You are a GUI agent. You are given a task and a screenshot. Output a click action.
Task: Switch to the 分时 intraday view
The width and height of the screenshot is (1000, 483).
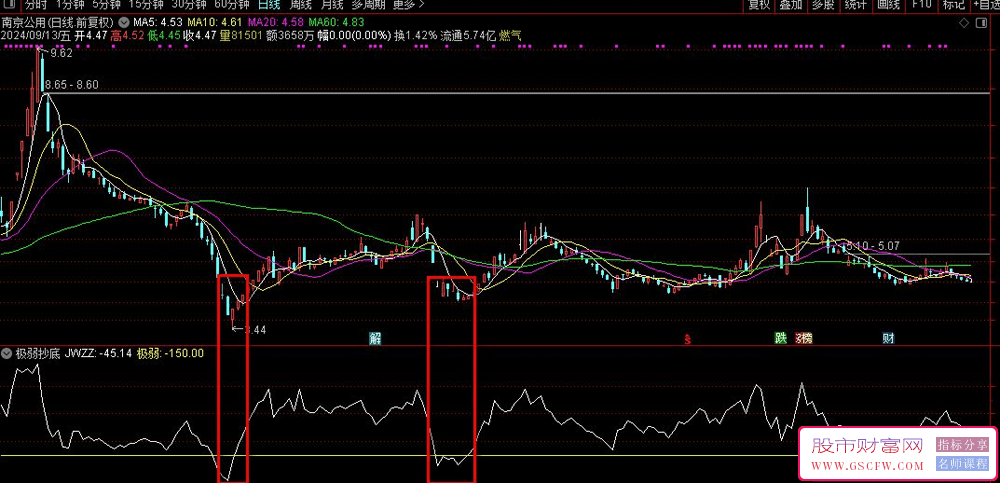36,4
